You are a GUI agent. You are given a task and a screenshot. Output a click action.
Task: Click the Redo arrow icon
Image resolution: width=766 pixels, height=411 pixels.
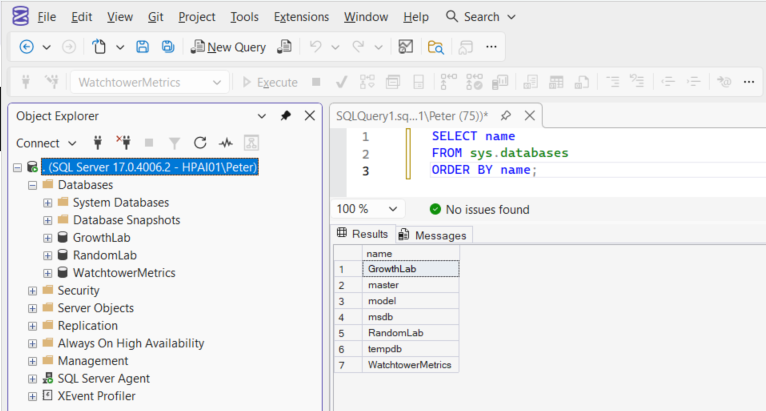(x=359, y=47)
